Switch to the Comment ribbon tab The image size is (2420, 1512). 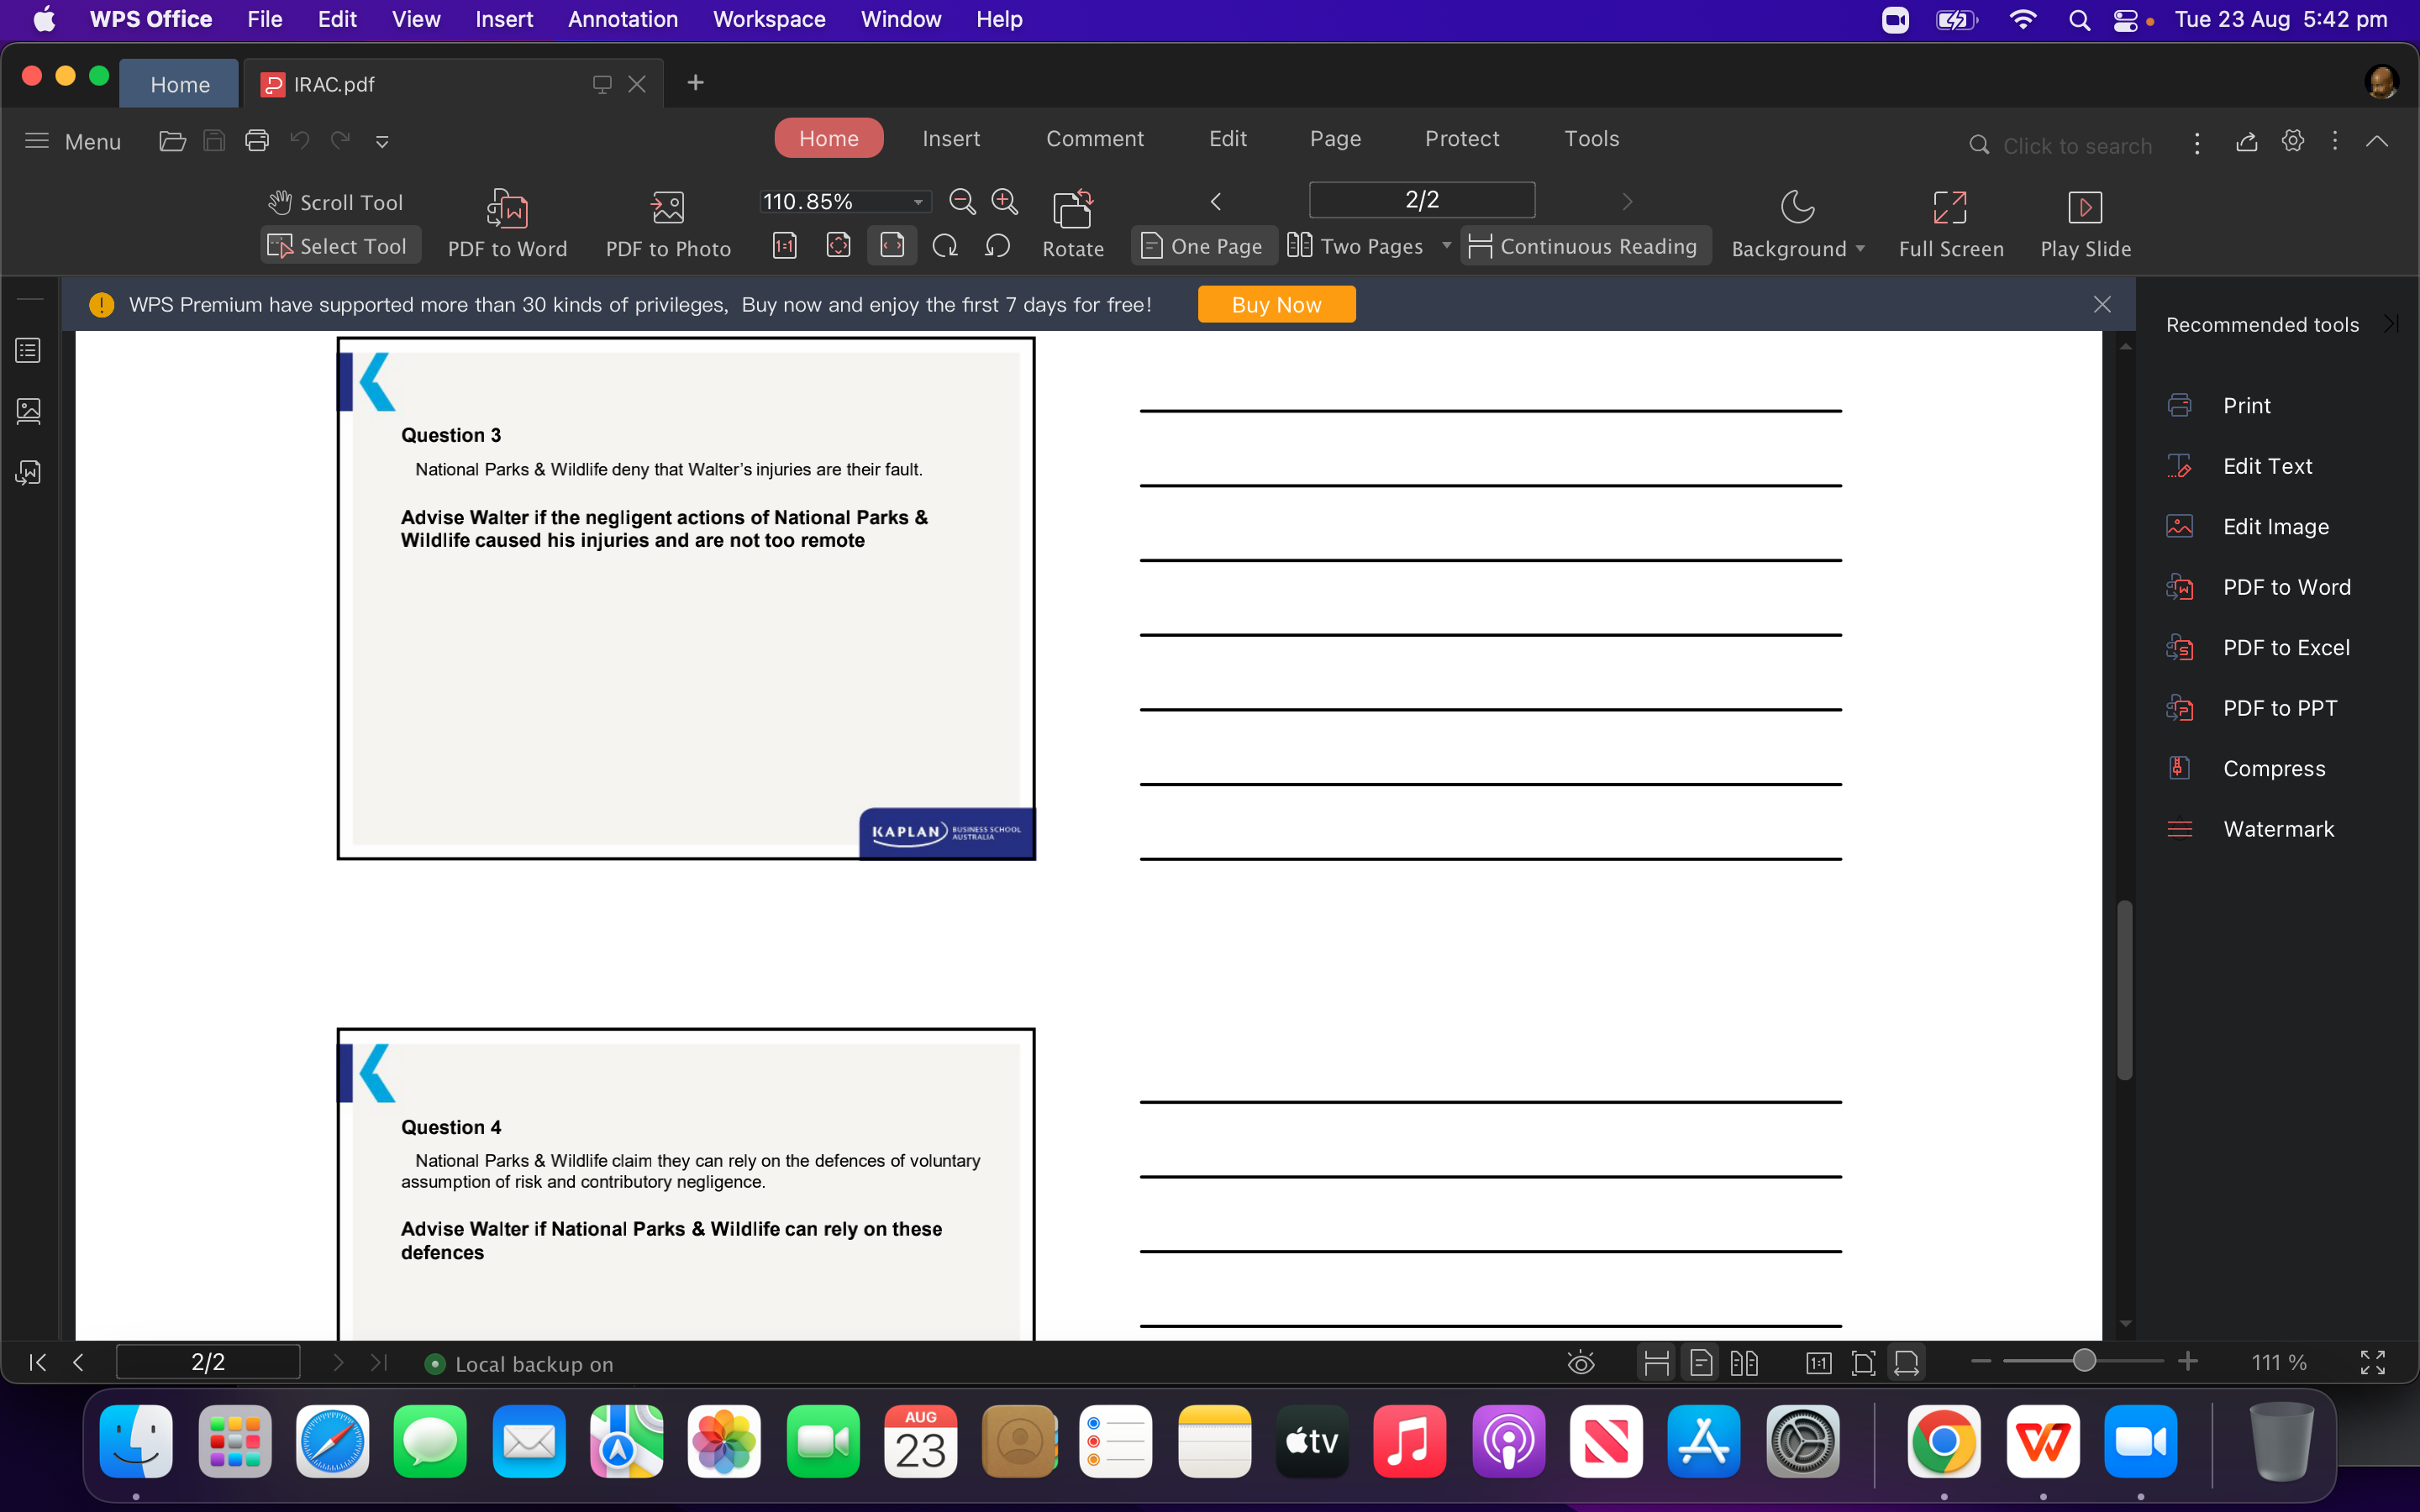point(1094,138)
